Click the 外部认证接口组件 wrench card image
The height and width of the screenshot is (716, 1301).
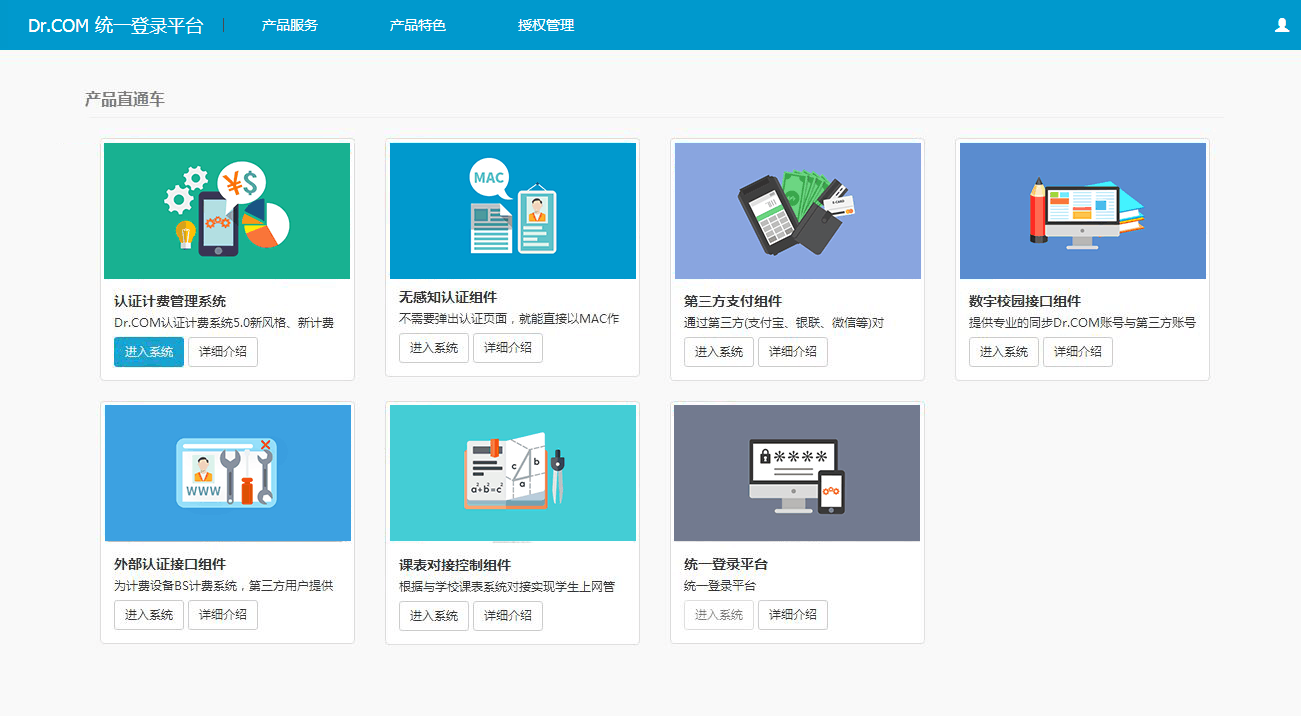(228, 473)
